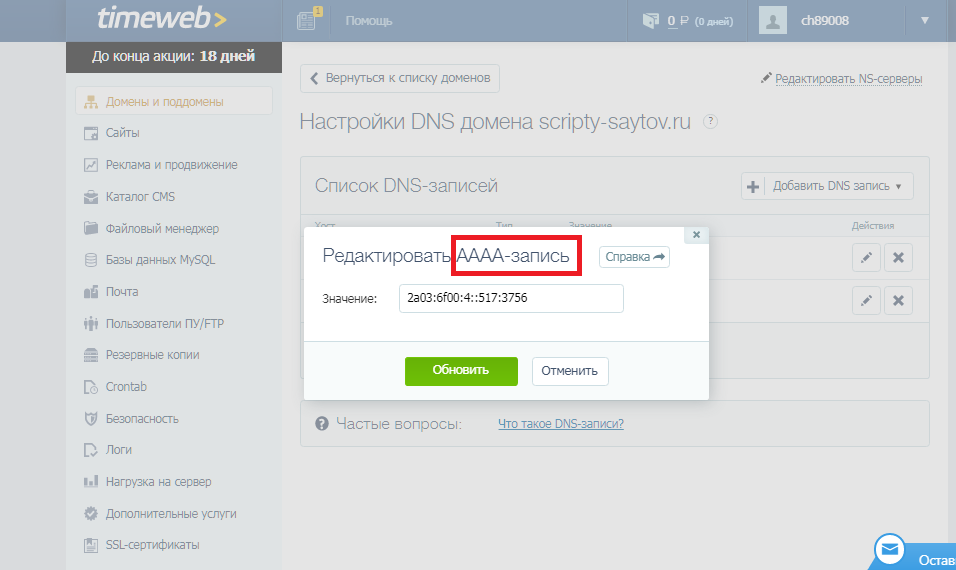The image size is (956, 570).
Task: Select Домены и поддомены in sidebar
Action: tap(174, 101)
